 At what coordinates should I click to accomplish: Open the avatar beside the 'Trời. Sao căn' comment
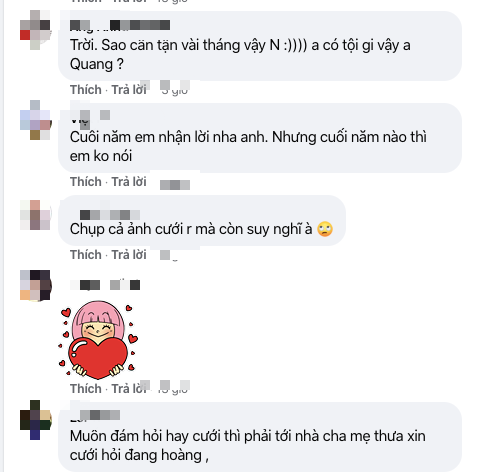click(35, 30)
